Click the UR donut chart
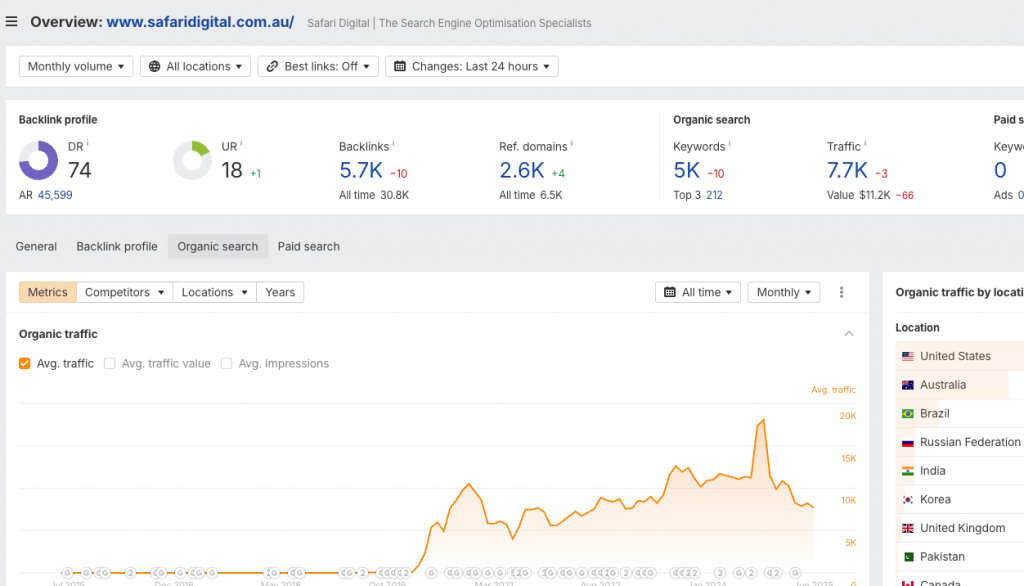Screen dimensions: 1024x586 (192, 160)
